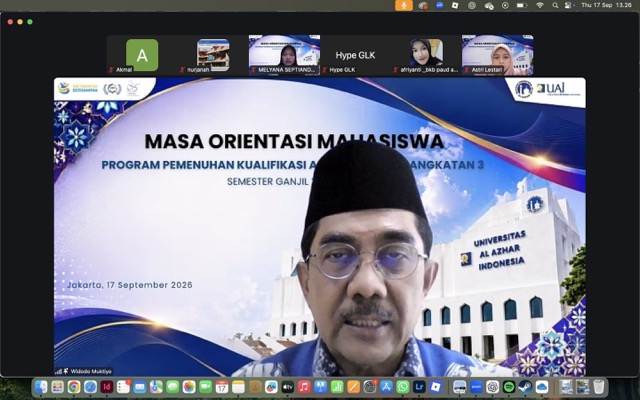Click the orange microphone indicator in menu bar
This screenshot has height=400, width=640.
click(x=404, y=5)
